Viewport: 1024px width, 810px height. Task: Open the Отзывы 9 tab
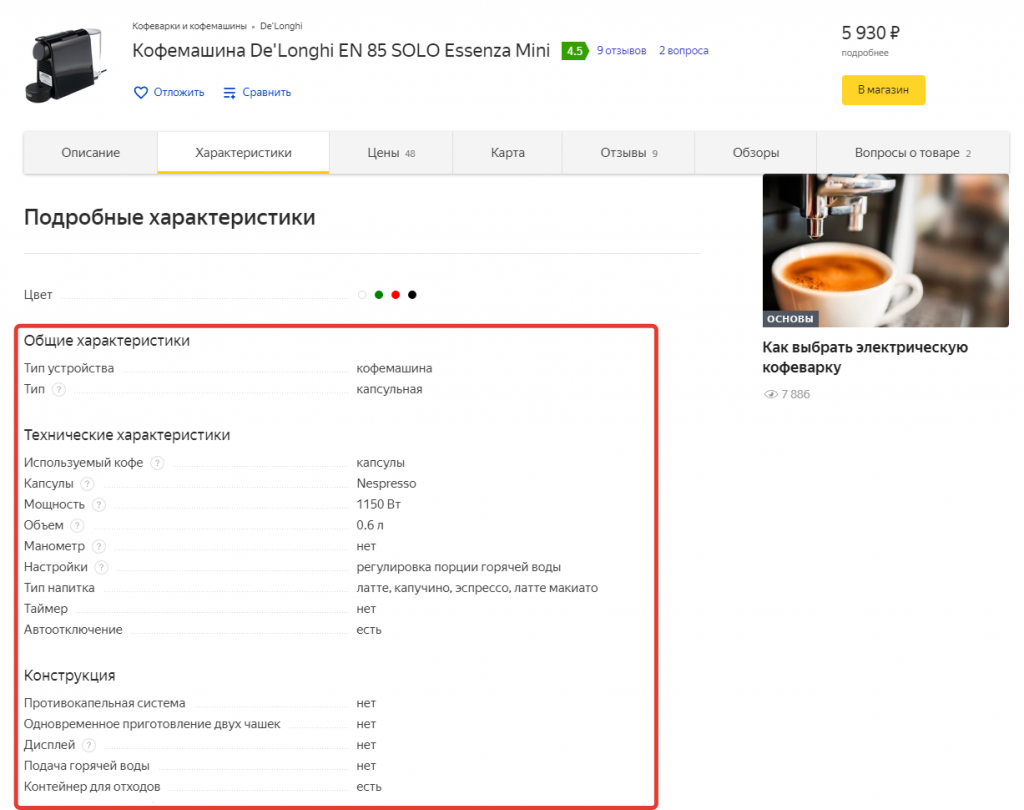point(628,153)
